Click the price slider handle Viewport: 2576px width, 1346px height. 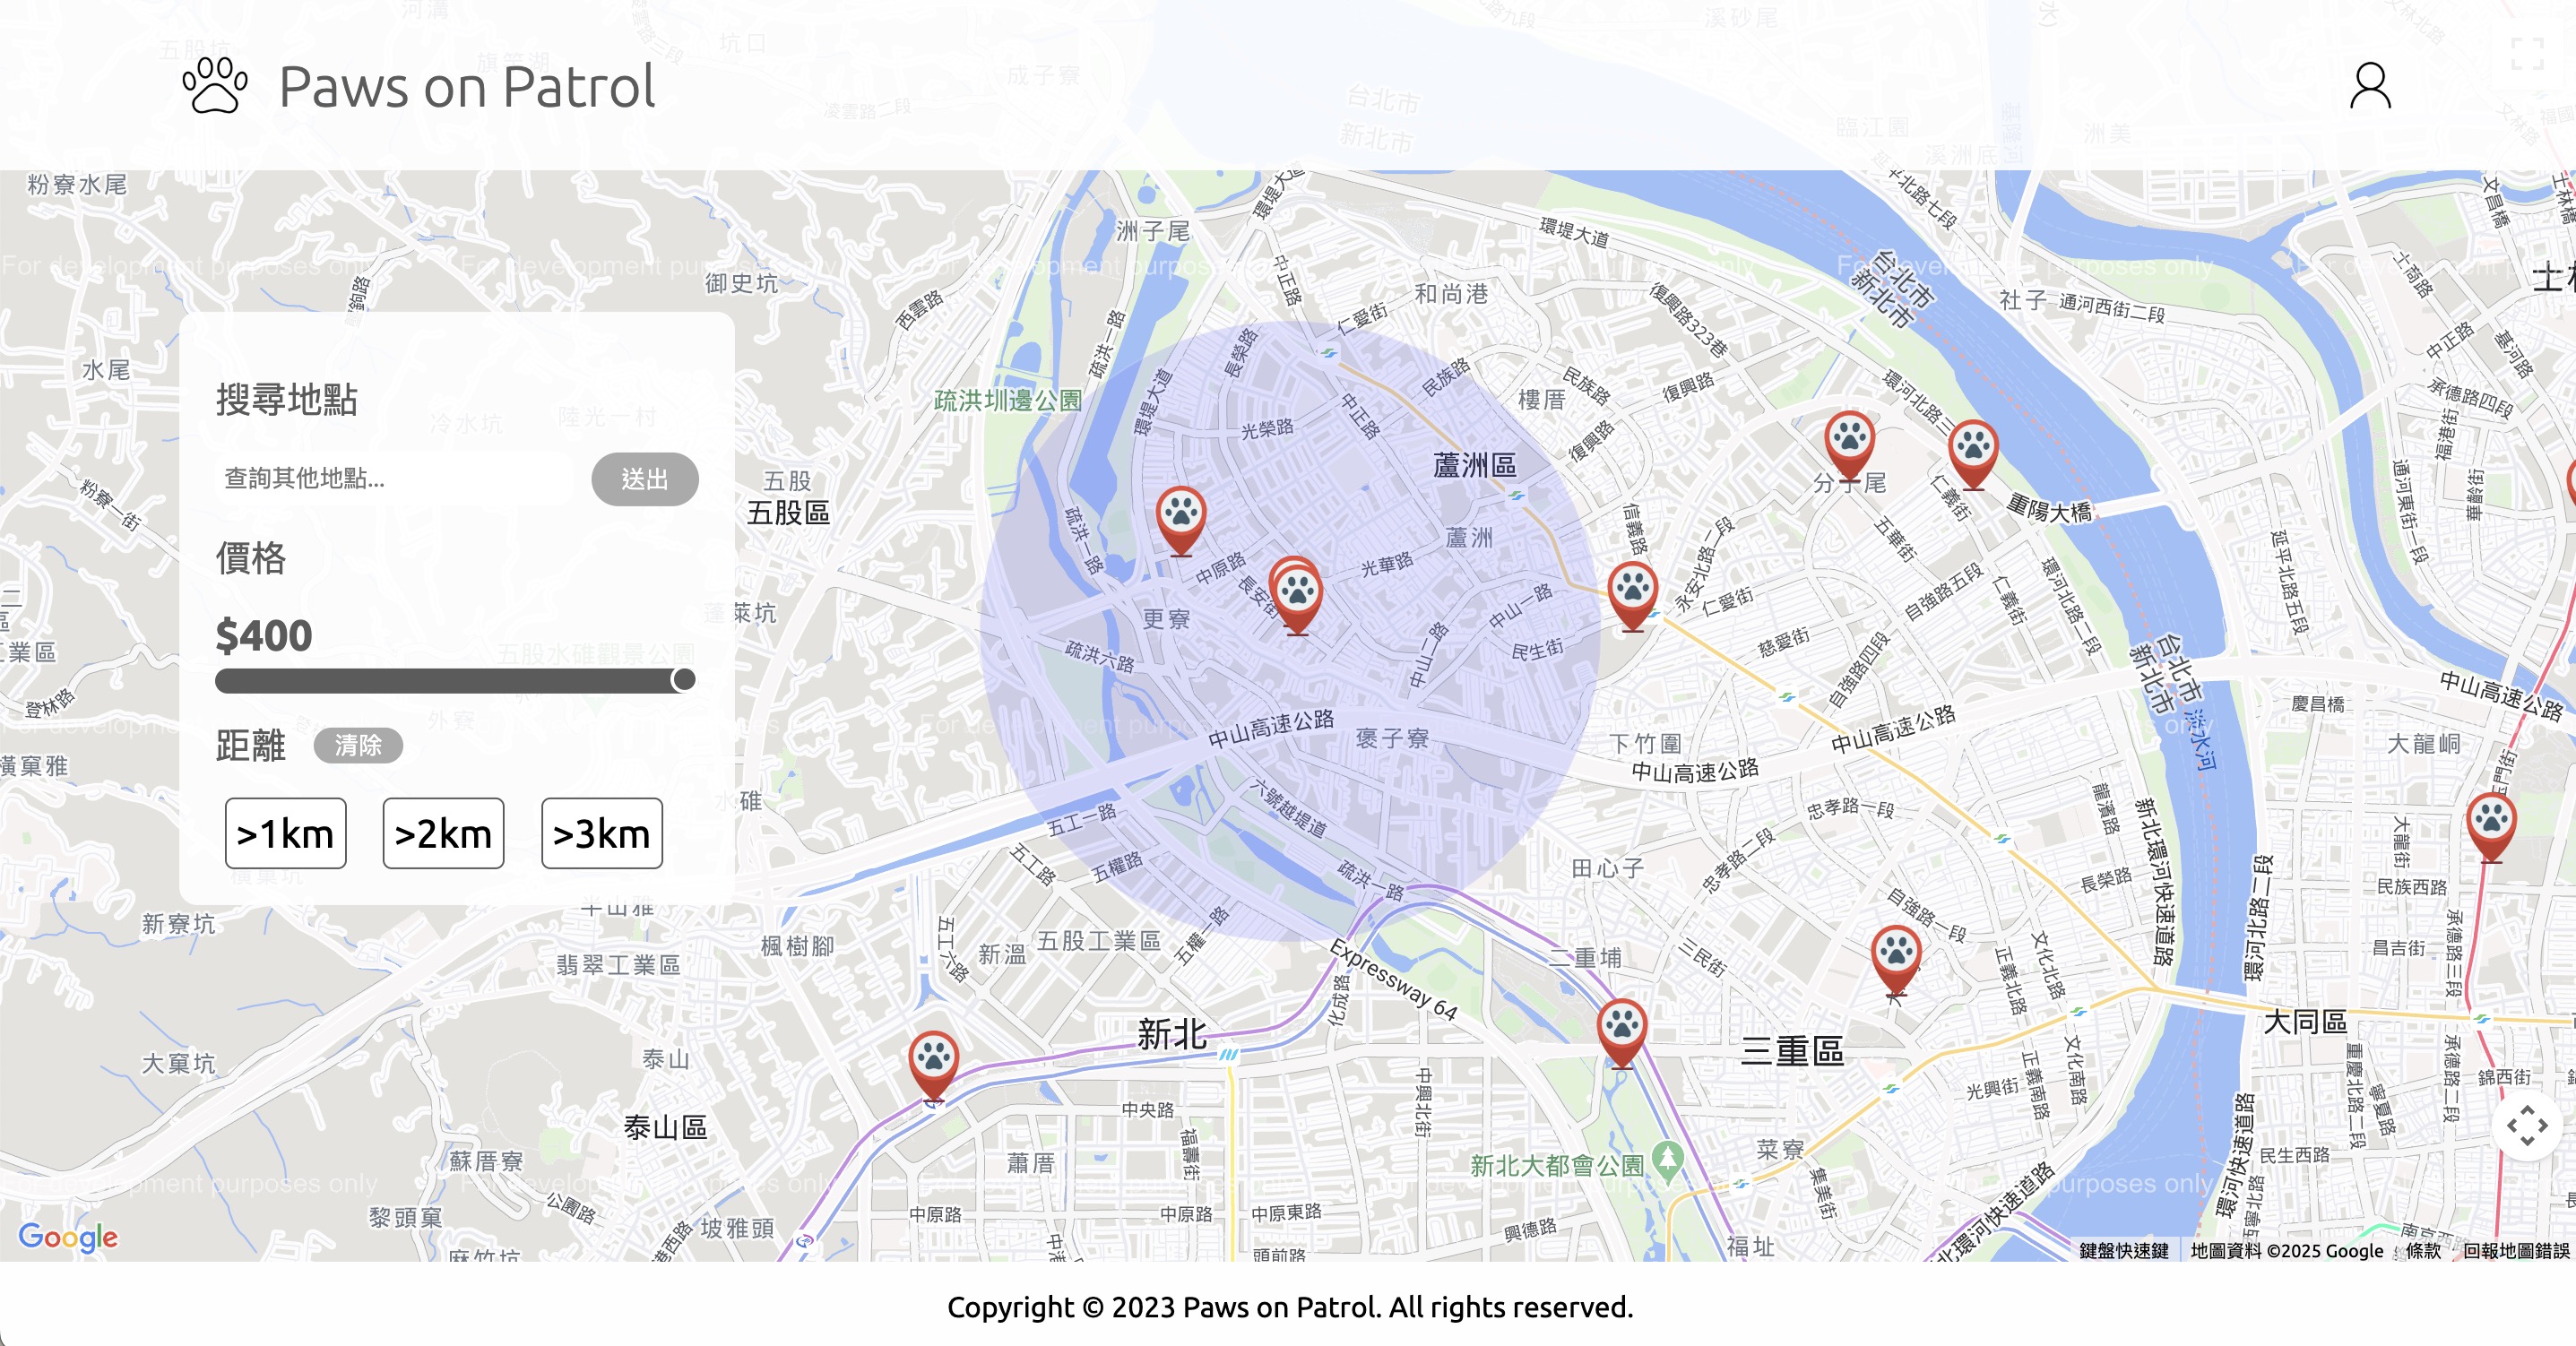tap(684, 680)
